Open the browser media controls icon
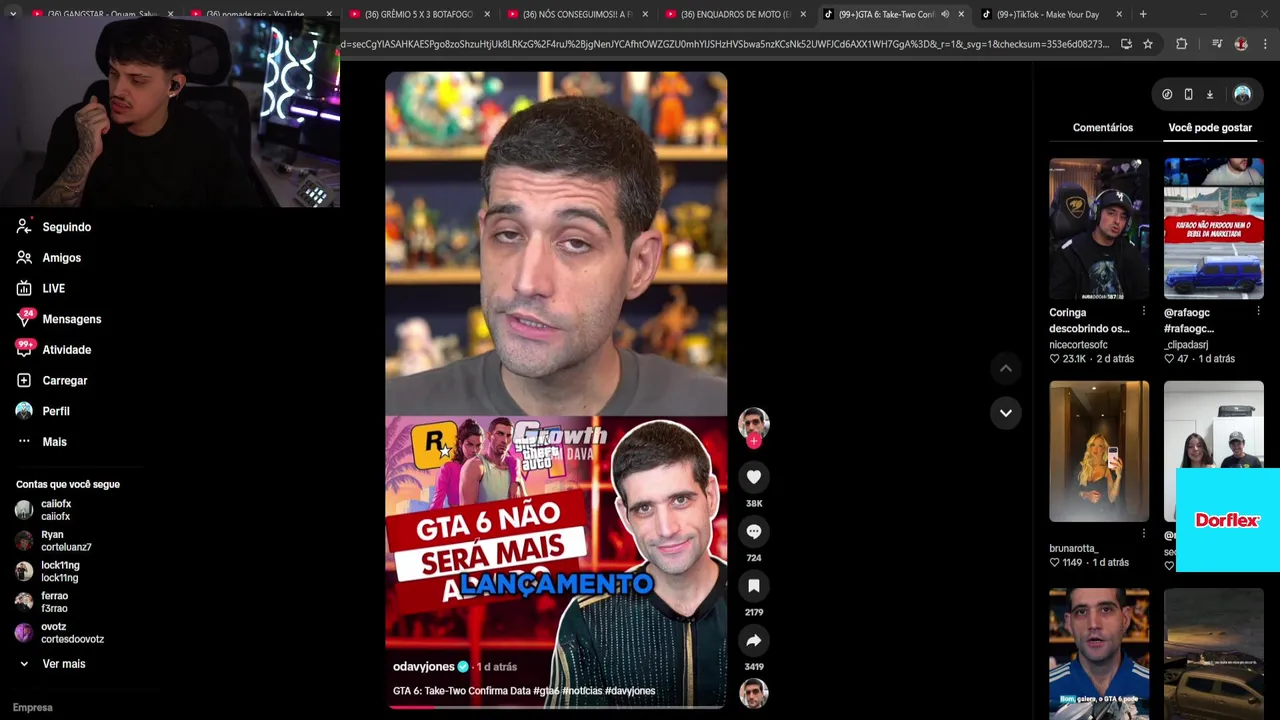This screenshot has width=1280, height=720. (1217, 44)
